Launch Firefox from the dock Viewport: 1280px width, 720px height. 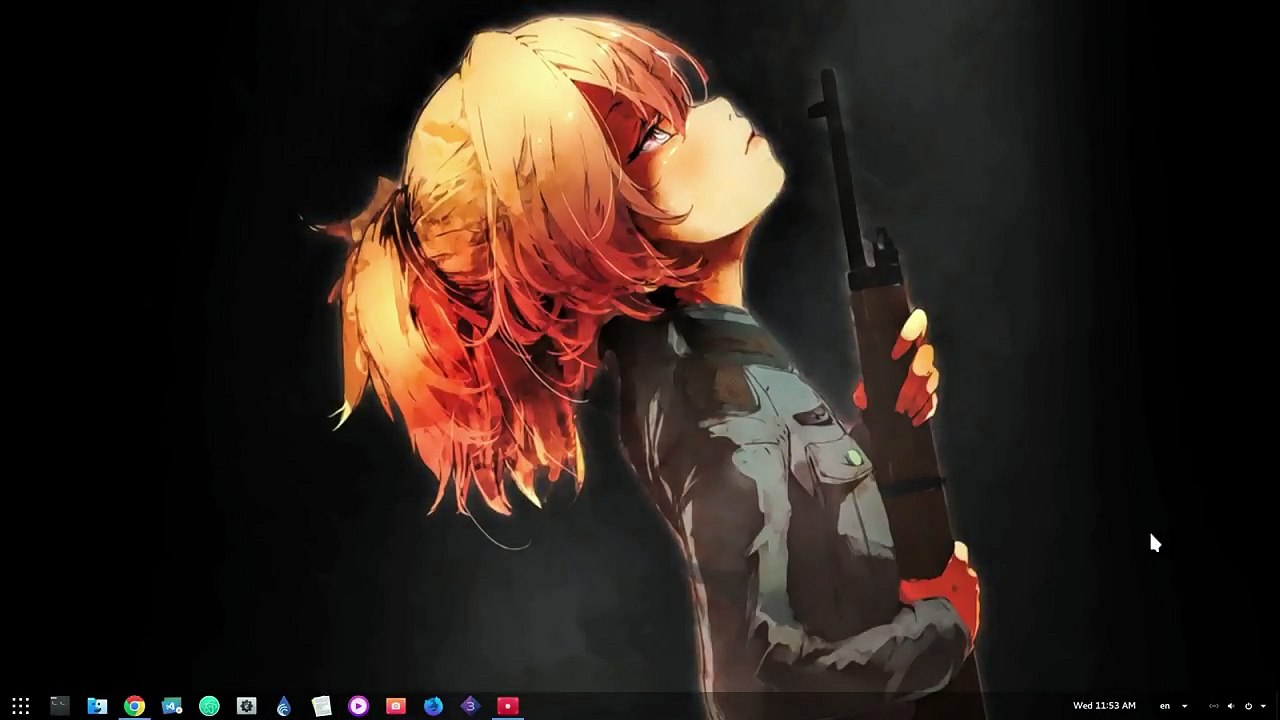[x=433, y=706]
